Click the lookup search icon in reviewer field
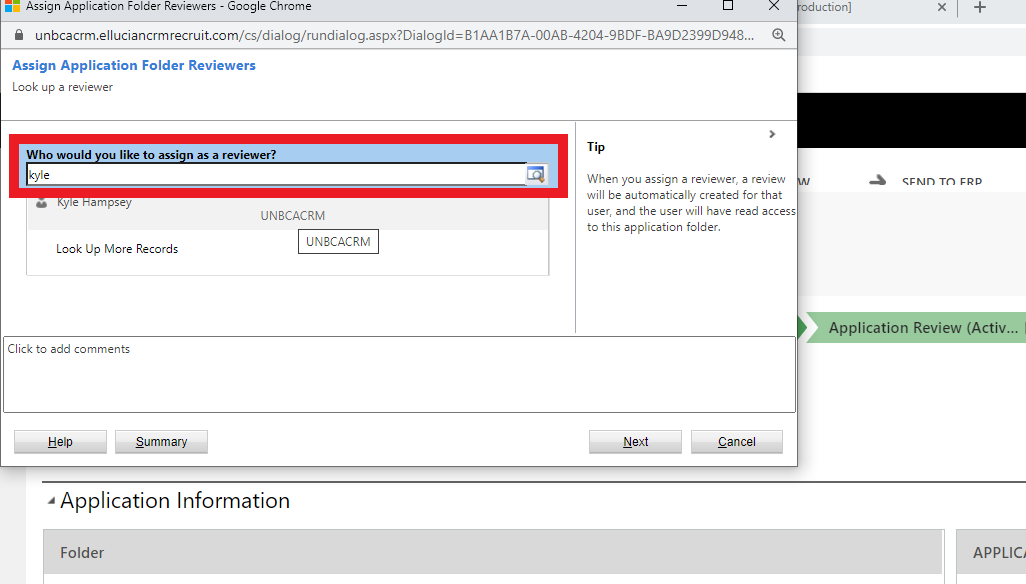Screen dimensions: 1026x584 (x=536, y=175)
